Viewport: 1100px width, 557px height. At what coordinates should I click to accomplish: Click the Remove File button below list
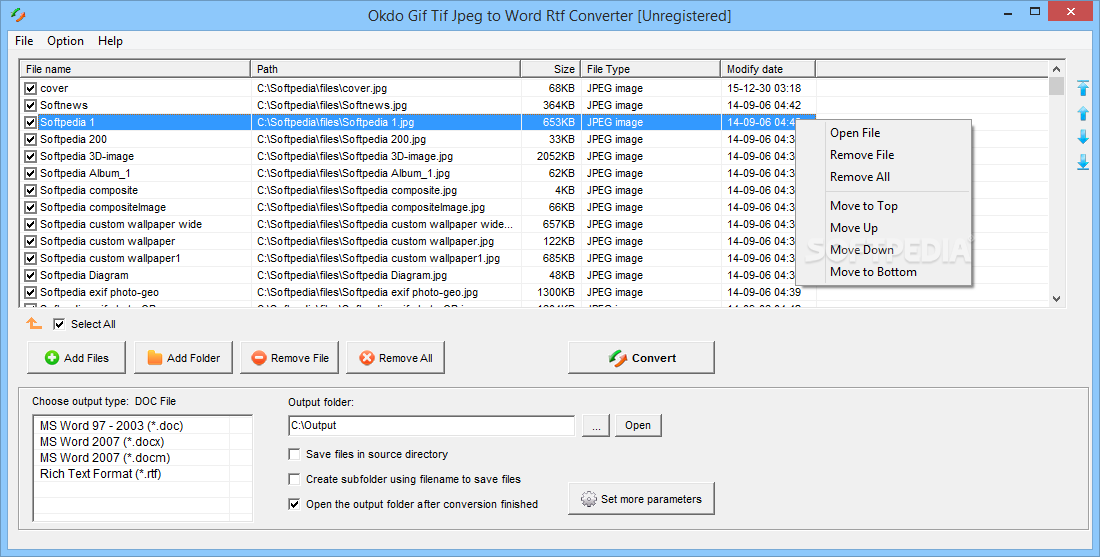290,358
